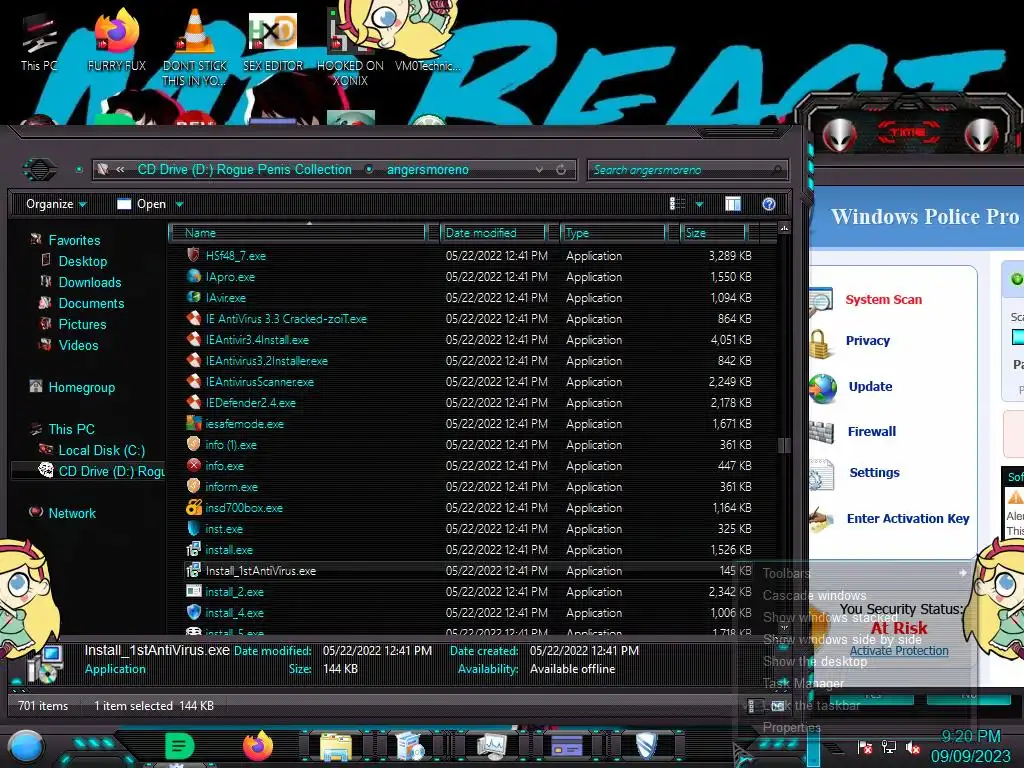This screenshot has height=768, width=1024.
Task: Select Network in the navigation pane
Action: (72, 513)
